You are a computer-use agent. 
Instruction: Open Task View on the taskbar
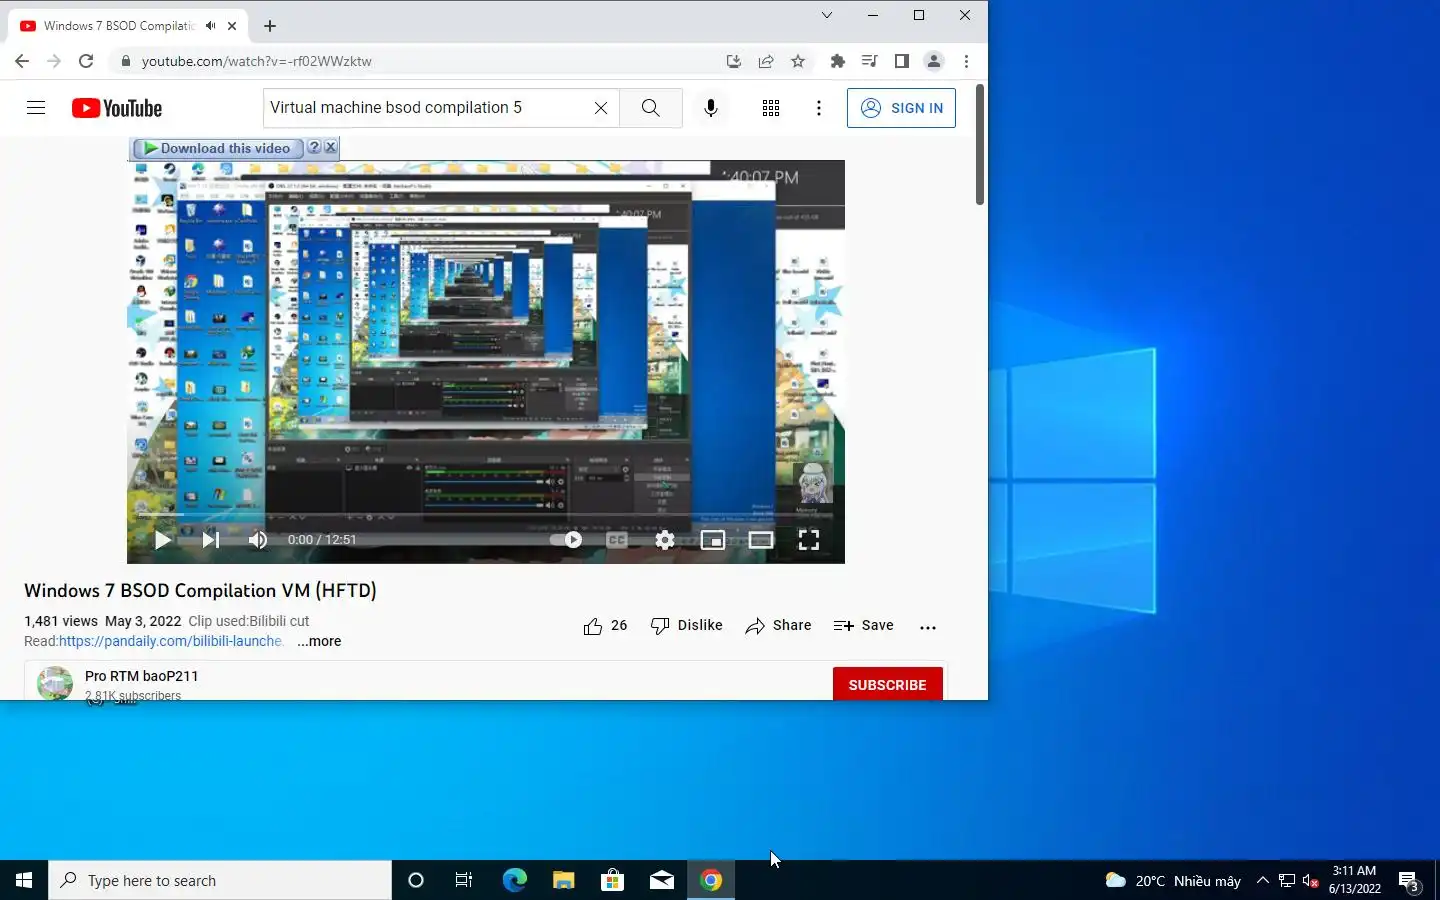[x=464, y=880]
